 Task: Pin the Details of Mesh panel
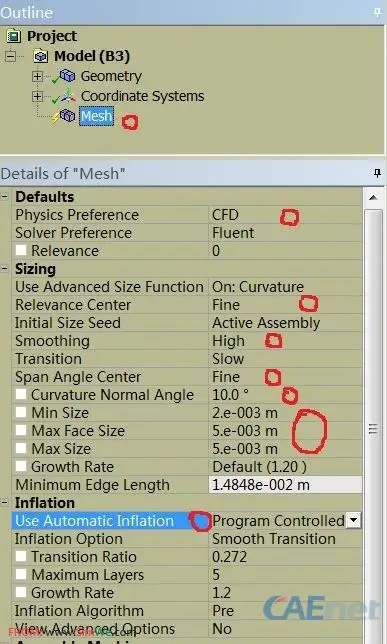tap(377, 174)
